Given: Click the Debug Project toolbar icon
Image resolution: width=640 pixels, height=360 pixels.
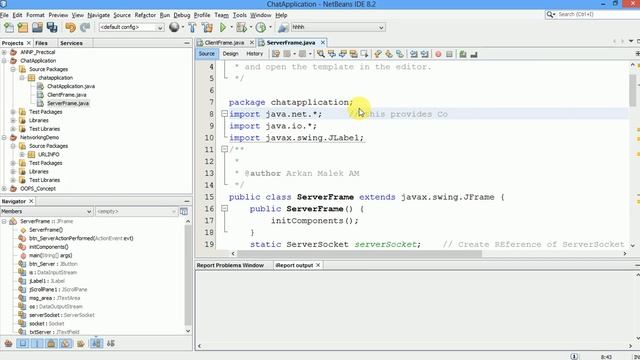Looking at the screenshot, I should point(242,27).
